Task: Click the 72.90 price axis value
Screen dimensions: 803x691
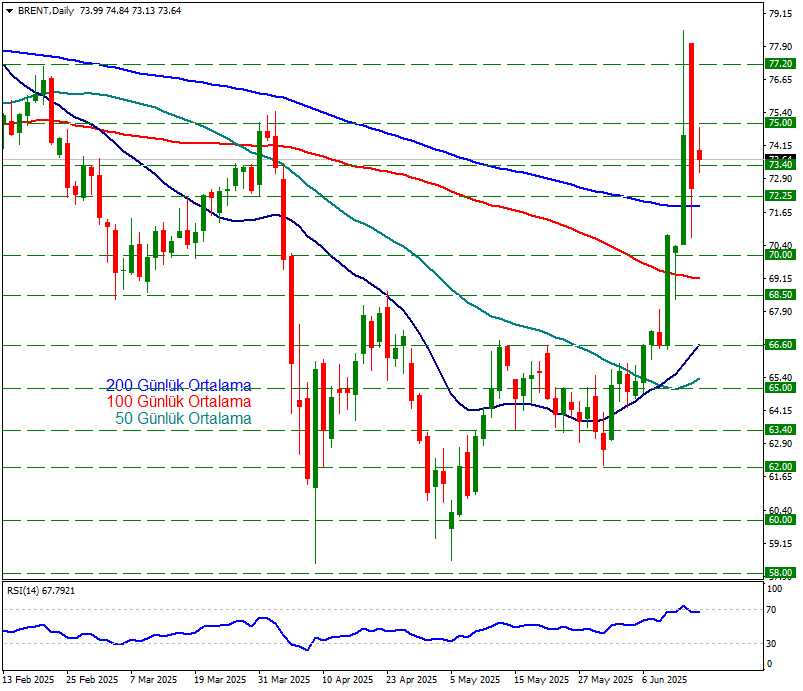Action: (x=780, y=179)
